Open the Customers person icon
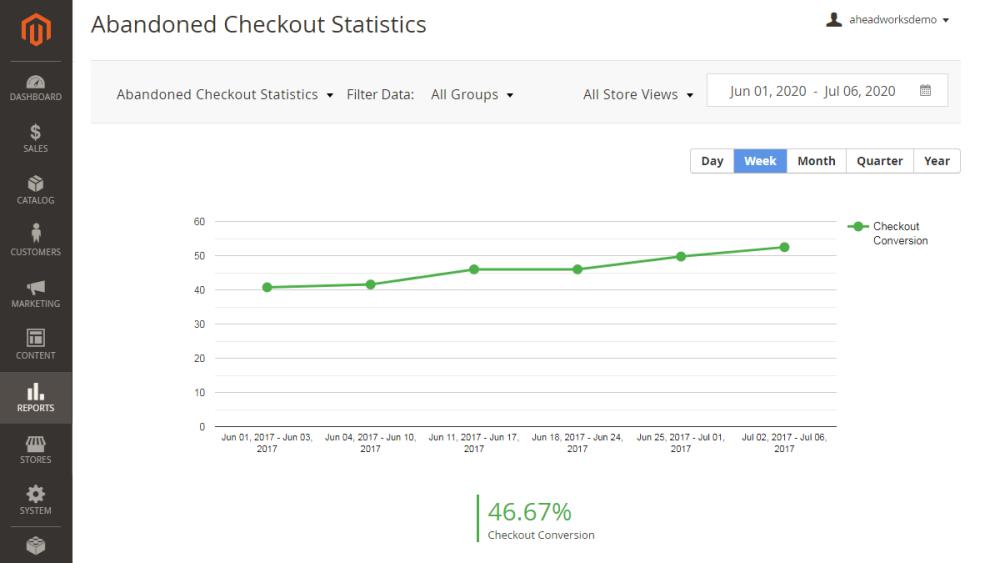The width and height of the screenshot is (1000, 563). tap(36, 233)
